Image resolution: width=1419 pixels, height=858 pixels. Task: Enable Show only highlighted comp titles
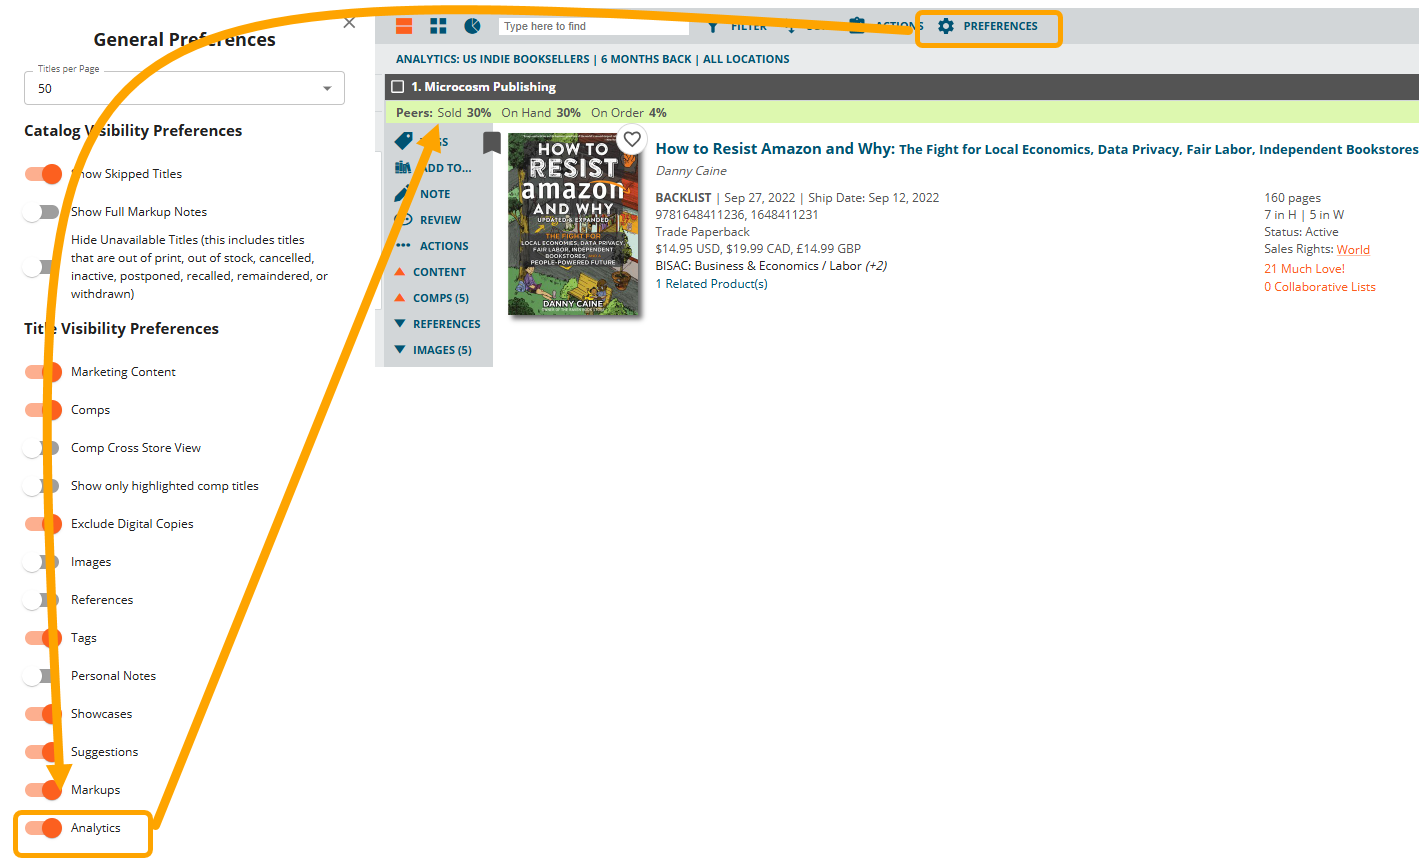pos(41,486)
